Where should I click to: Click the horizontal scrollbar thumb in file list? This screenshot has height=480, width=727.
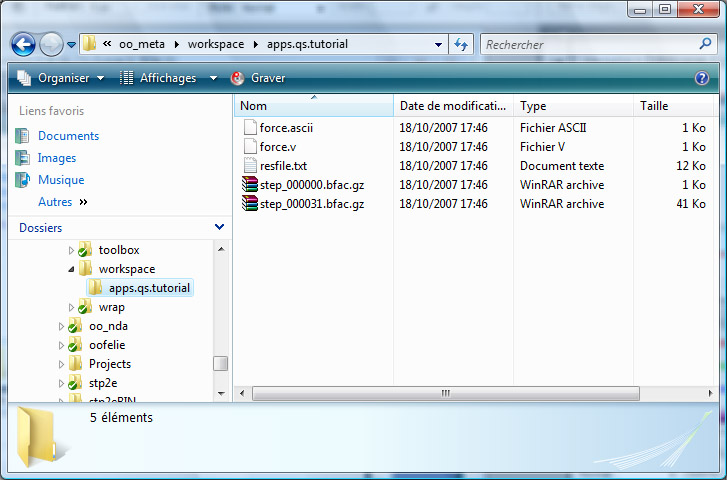tap(446, 393)
